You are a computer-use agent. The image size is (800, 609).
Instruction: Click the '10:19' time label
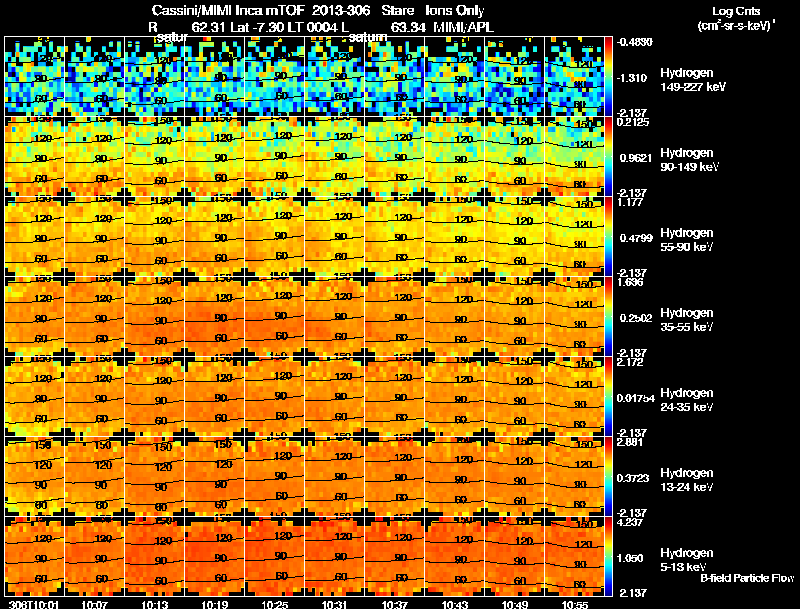click(215, 604)
